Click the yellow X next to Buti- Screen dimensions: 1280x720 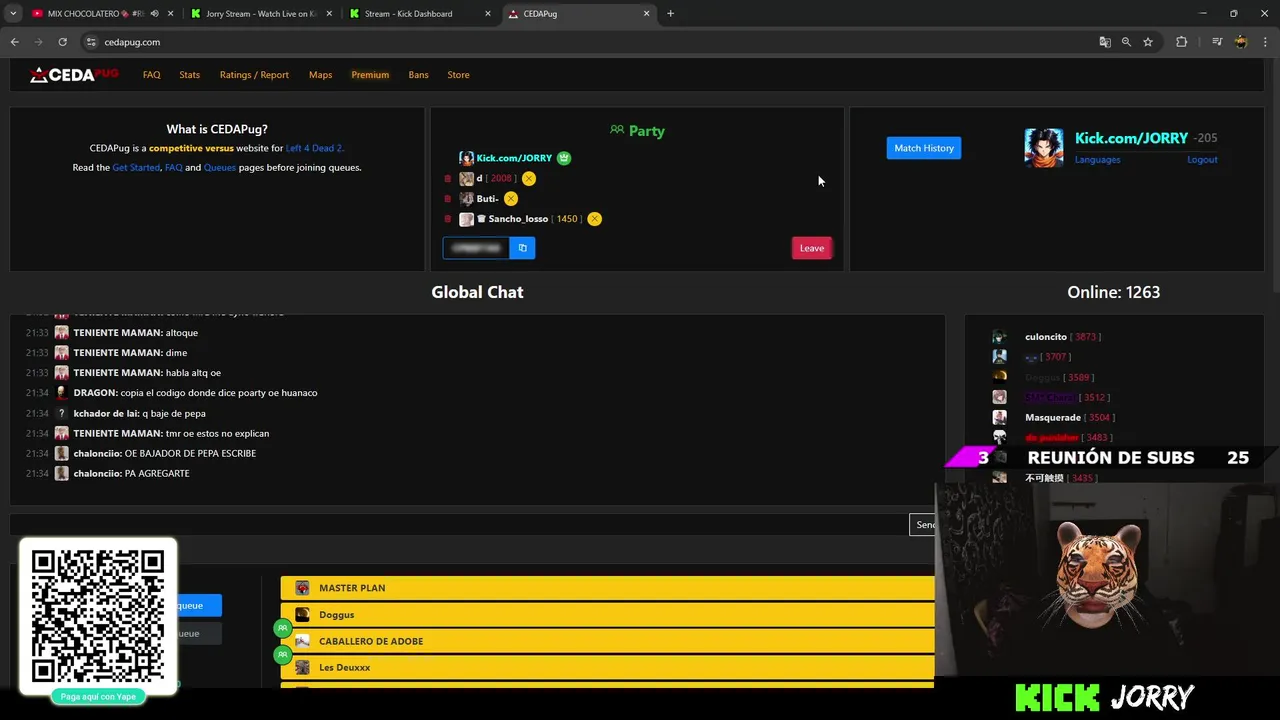coord(511,199)
